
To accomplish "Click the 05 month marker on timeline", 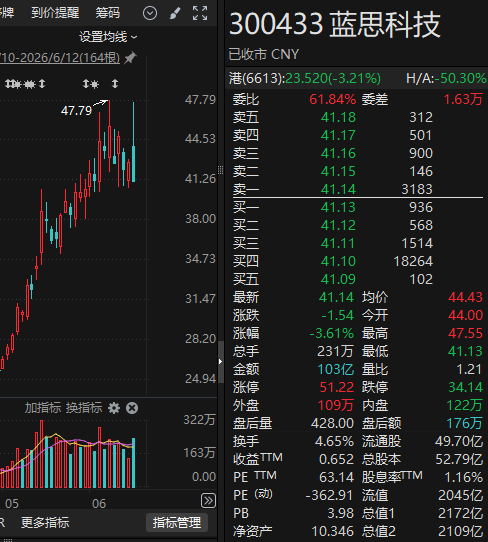I will coord(12,504).
